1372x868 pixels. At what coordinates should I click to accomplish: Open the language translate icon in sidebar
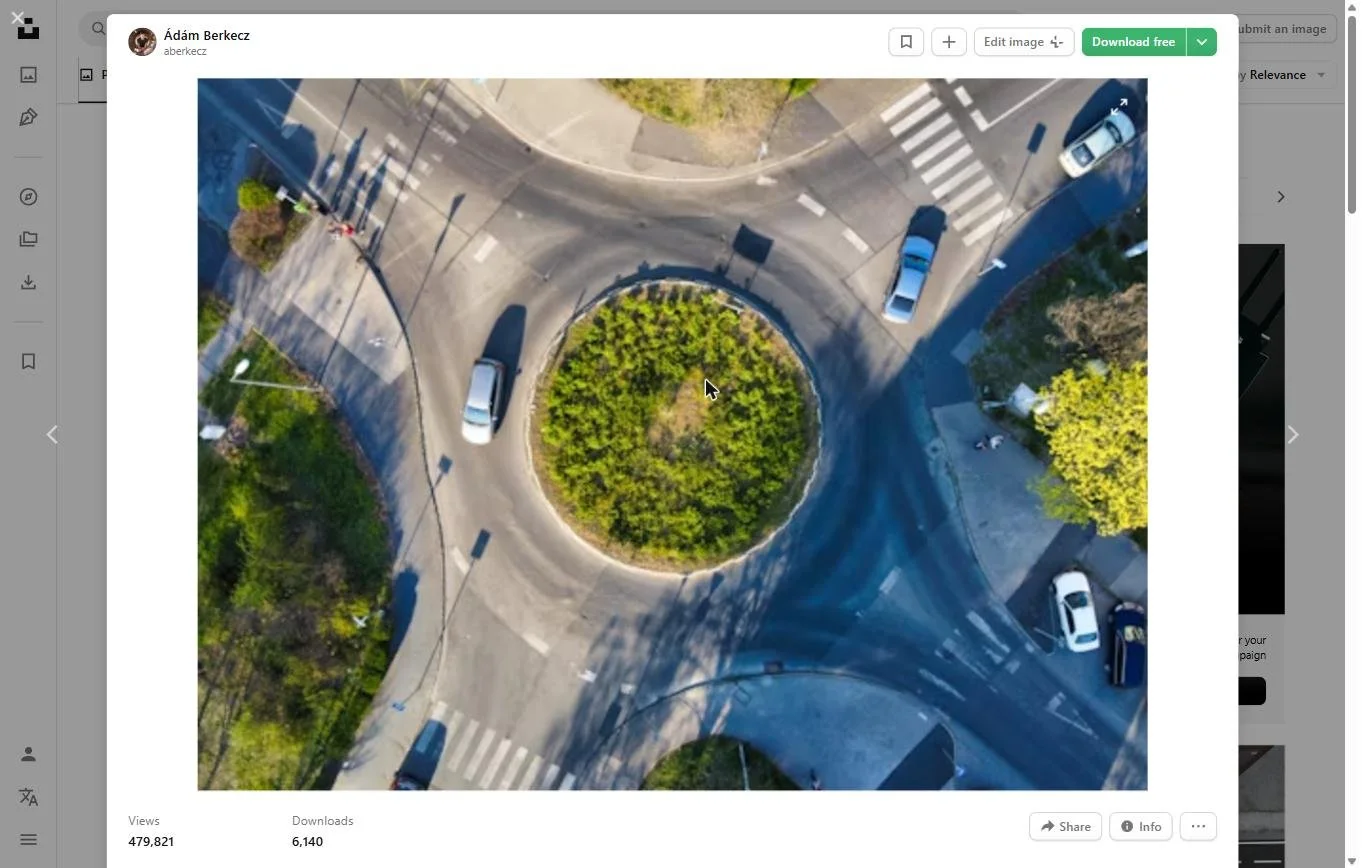point(29,797)
